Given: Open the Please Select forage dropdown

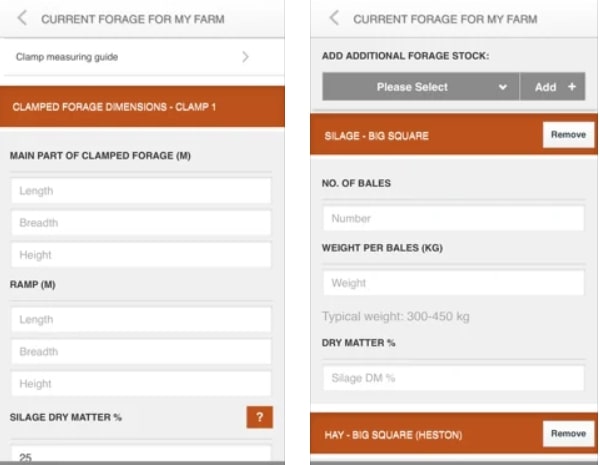Looking at the screenshot, I should pyautogui.click(x=421, y=87).
